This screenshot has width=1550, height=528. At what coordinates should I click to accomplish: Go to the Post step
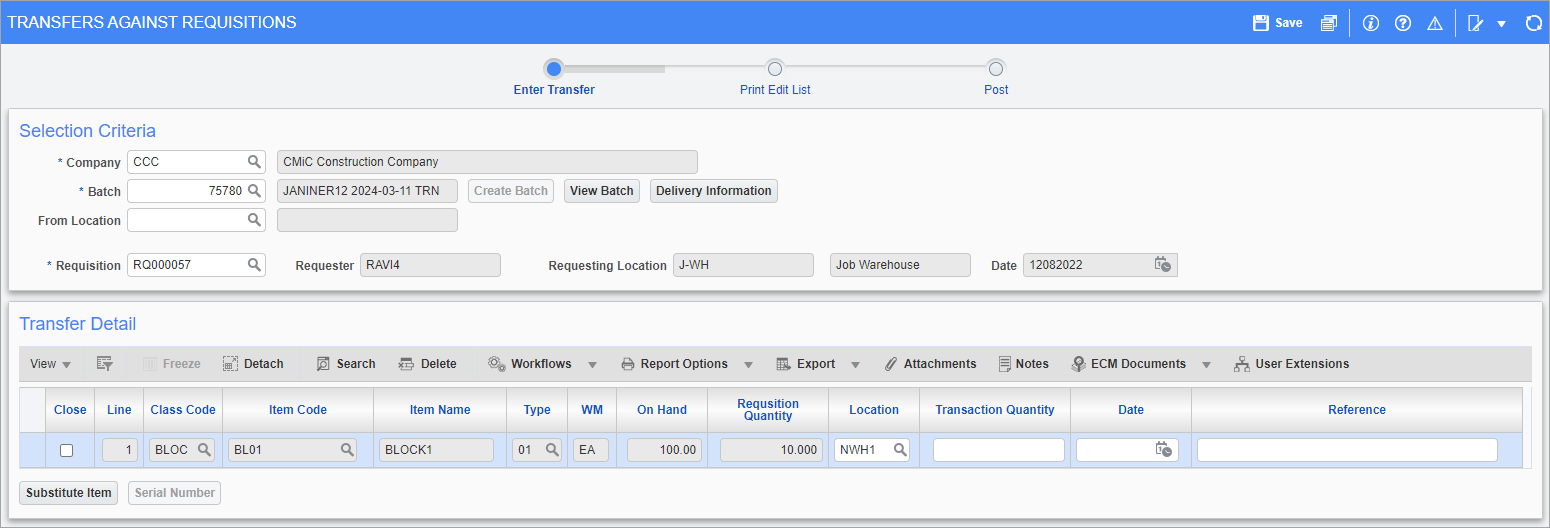coord(996,68)
